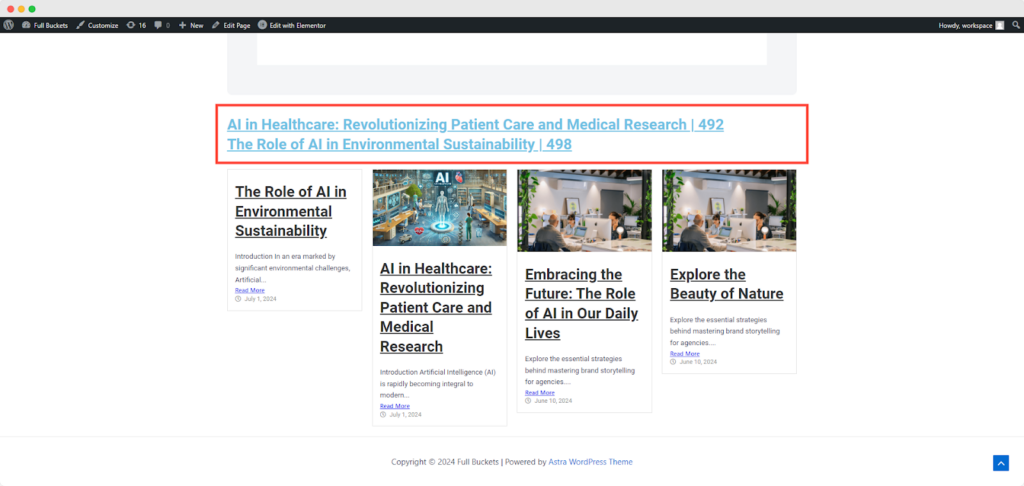Screen dimensions: 1024x486
Task: Open 'The Role of AI in Environmental Sustainability | 498' link
Action: coord(400,144)
